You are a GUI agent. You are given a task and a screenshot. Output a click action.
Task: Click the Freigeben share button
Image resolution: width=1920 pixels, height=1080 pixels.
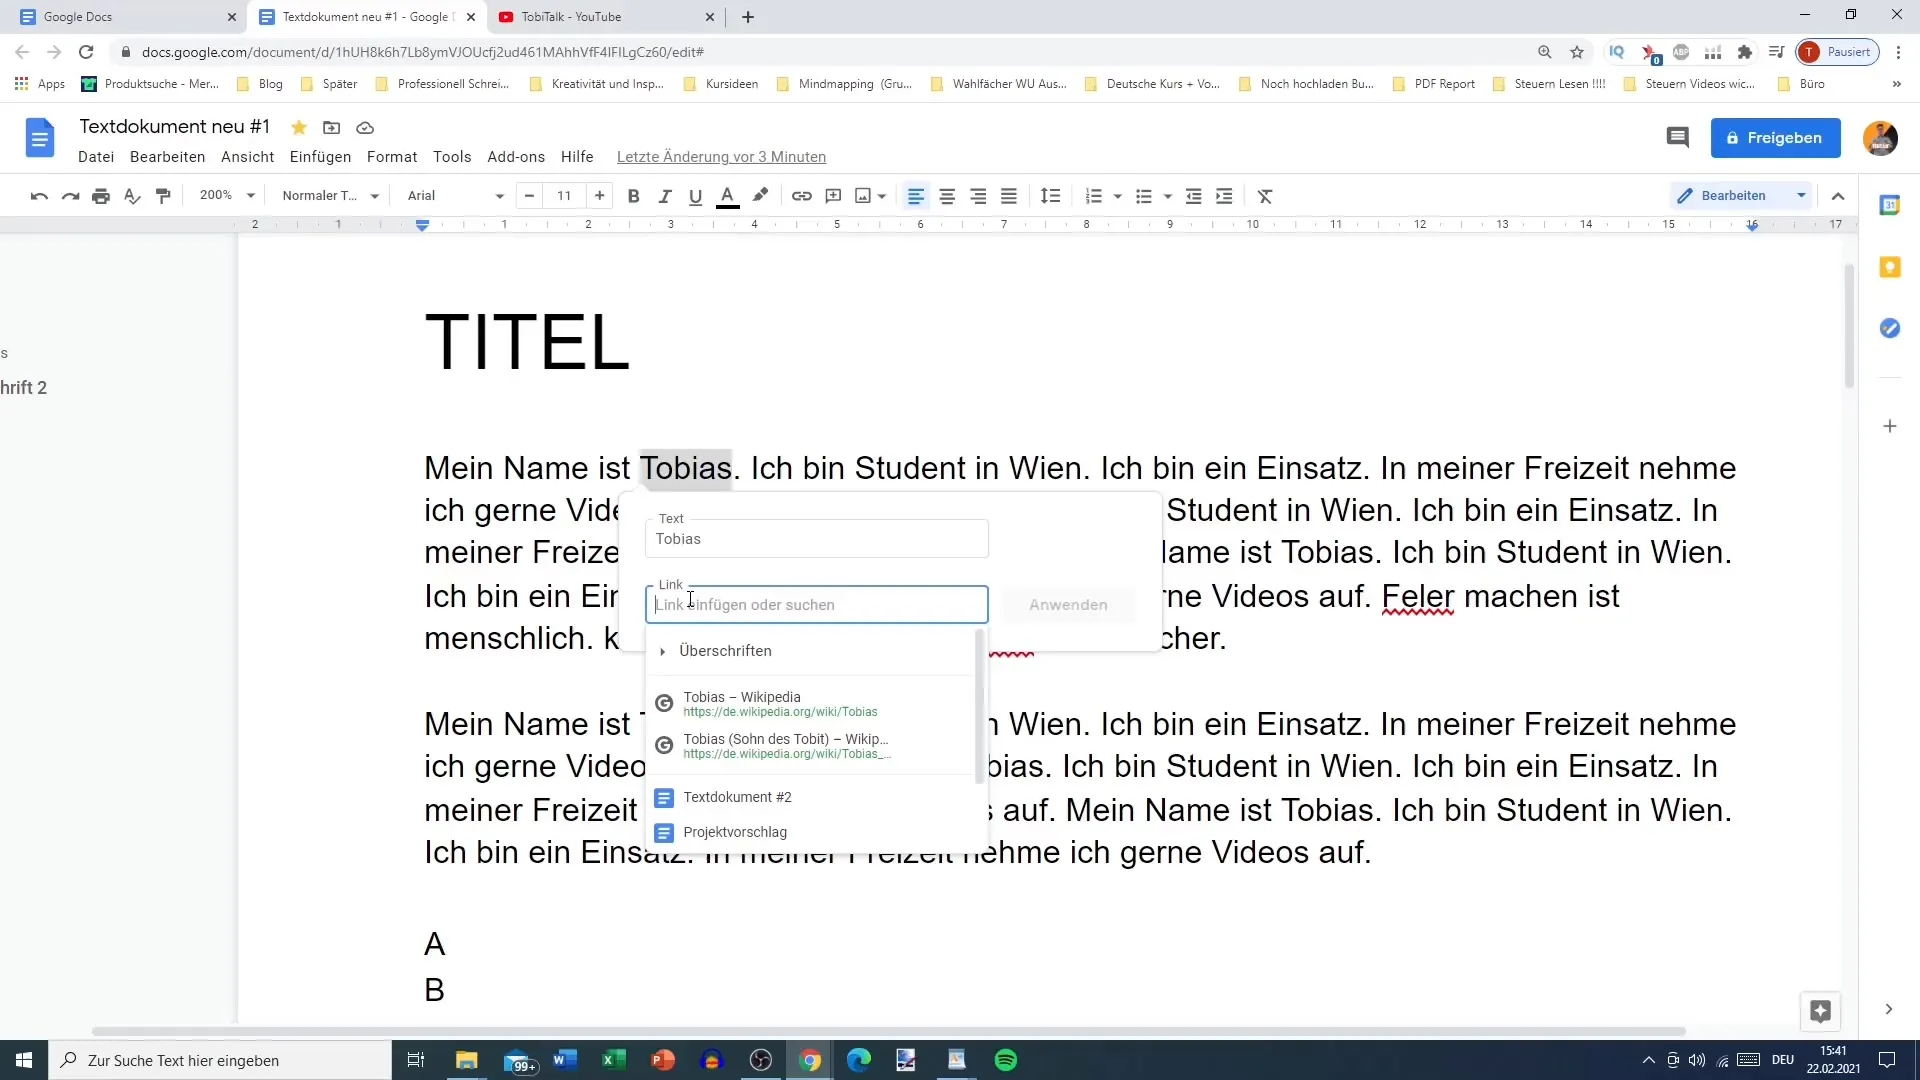tap(1775, 138)
